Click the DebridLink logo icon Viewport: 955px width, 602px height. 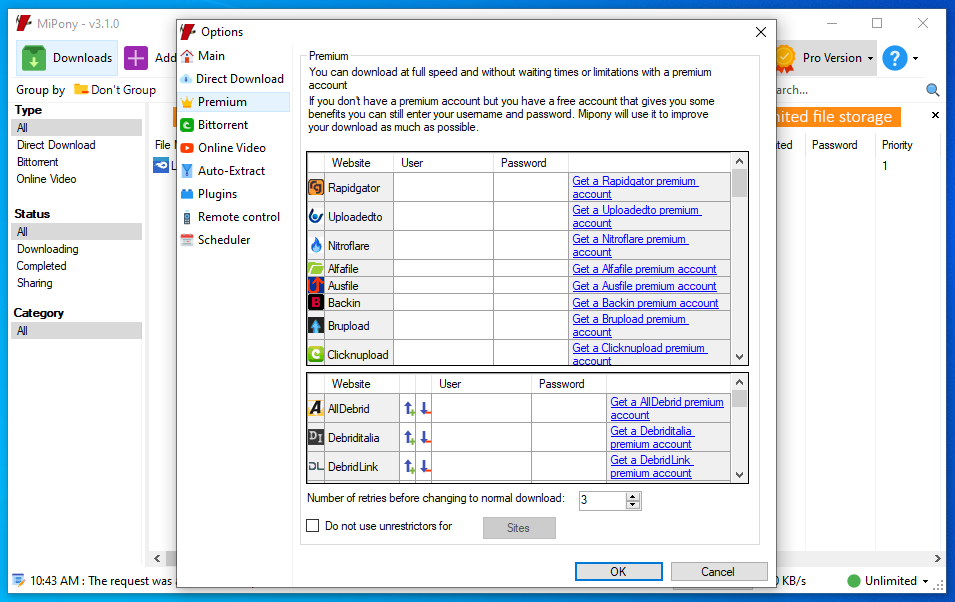click(x=315, y=466)
